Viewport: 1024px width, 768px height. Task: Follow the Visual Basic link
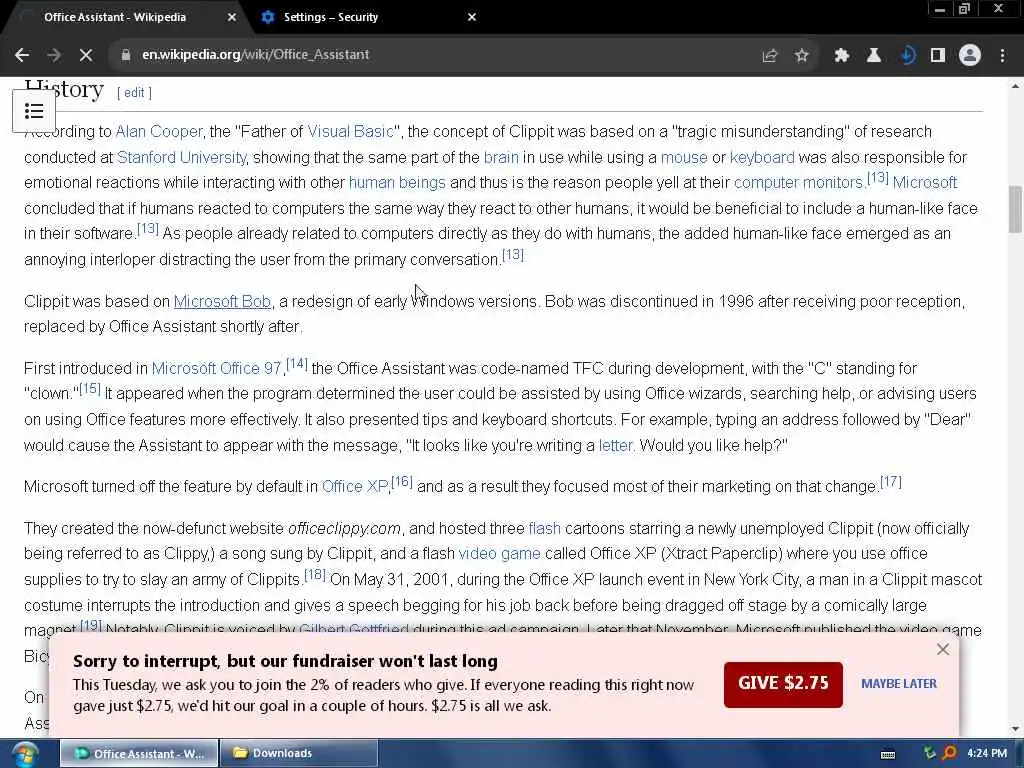351,131
